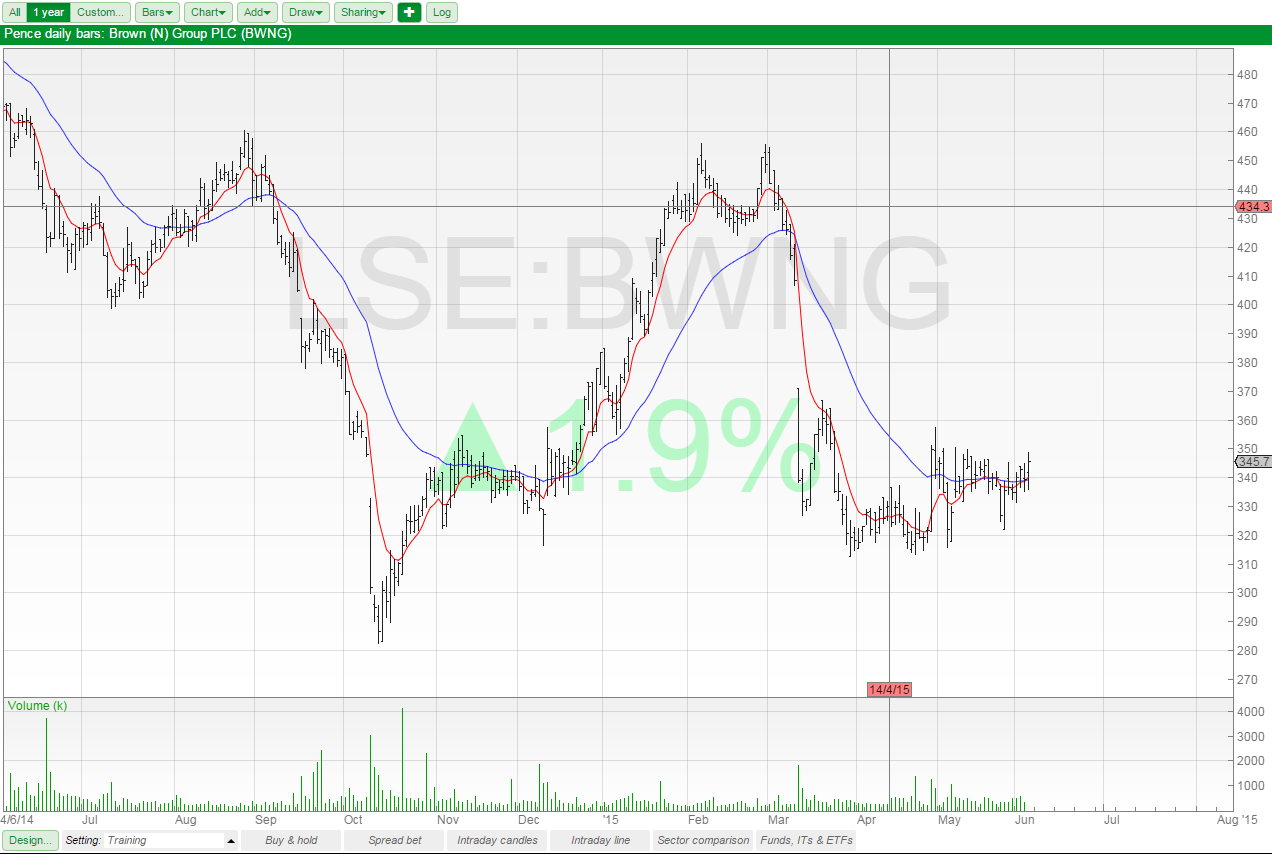Click the Volume (k) panel label
The width and height of the screenshot is (1272, 854).
tap(37, 706)
